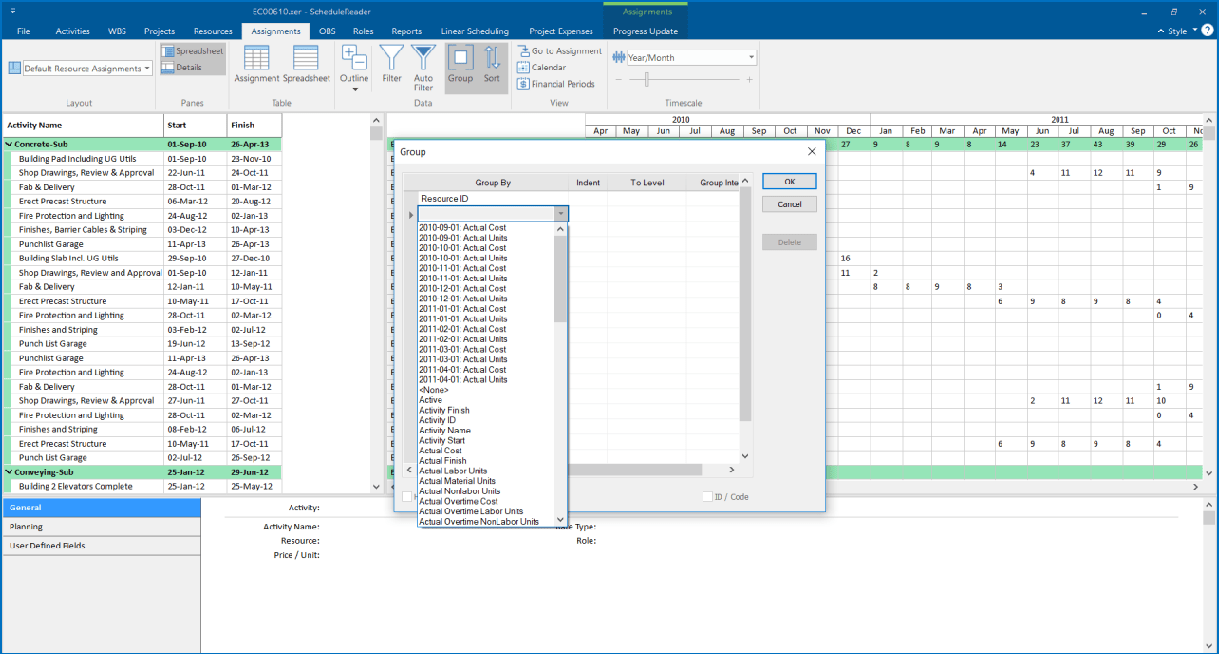Open the Style menu in title bar
Viewport: 1219px width, 654px height.
(x=1177, y=31)
